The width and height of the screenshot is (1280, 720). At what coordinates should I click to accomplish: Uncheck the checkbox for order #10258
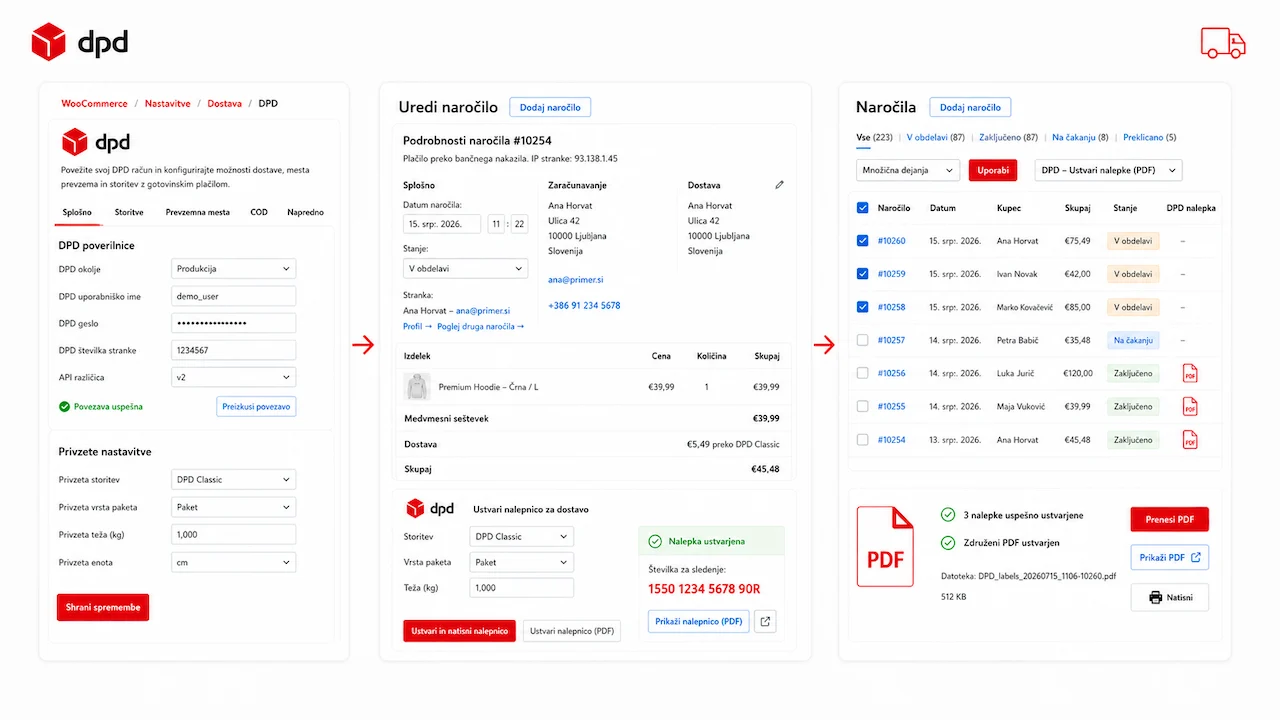click(863, 307)
